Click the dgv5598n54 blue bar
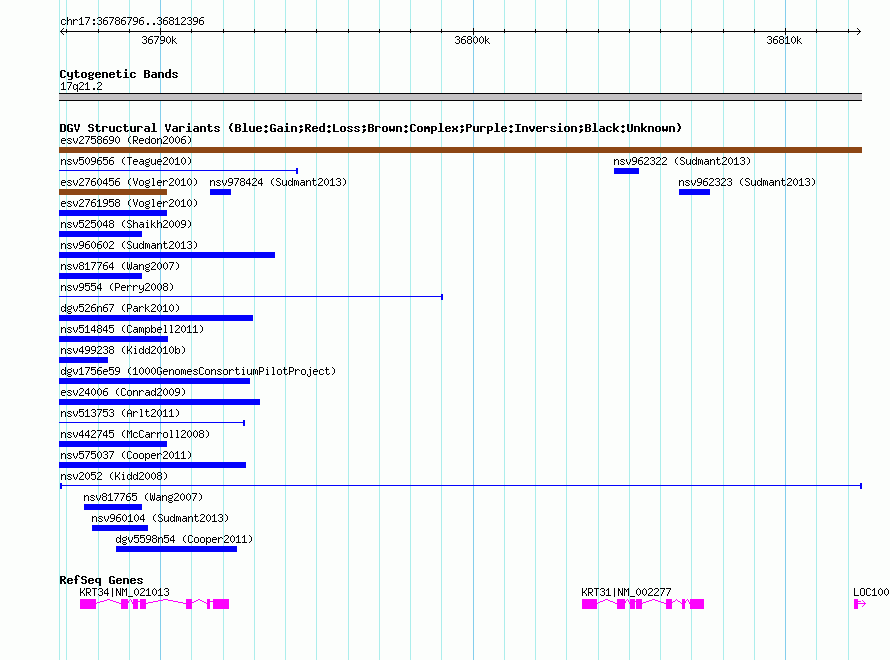The height and width of the screenshot is (660, 890). [177, 549]
